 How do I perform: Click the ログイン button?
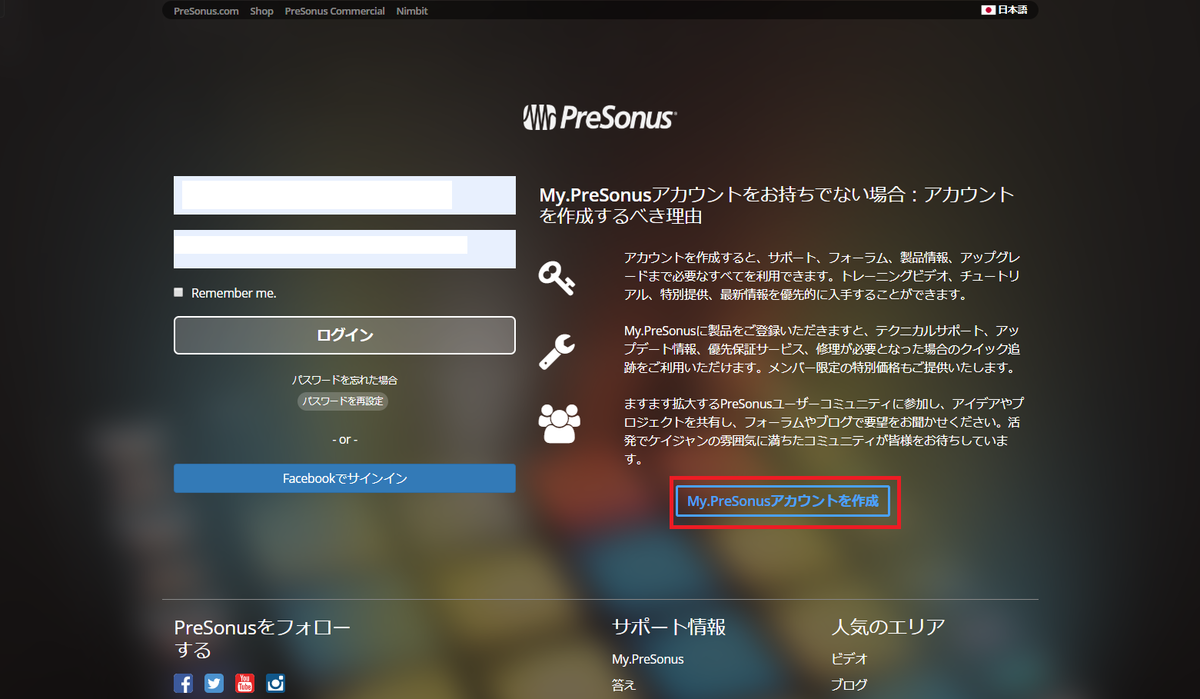pyautogui.click(x=344, y=334)
